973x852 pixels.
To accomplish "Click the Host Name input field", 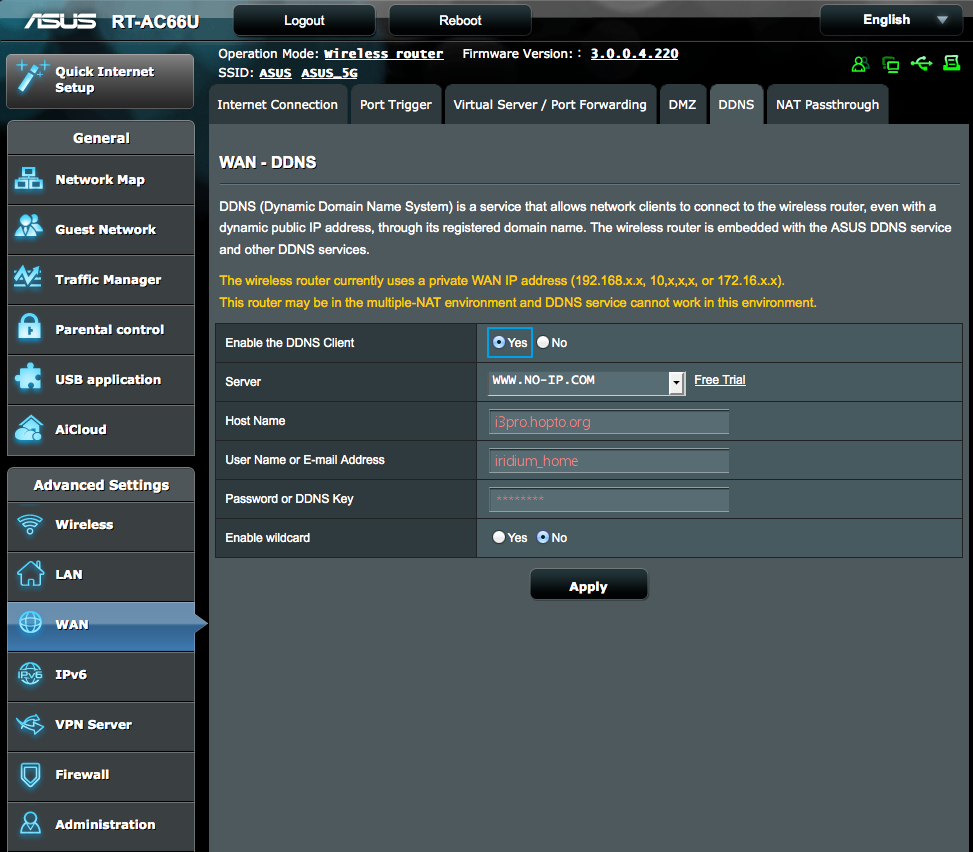I will (x=608, y=422).
